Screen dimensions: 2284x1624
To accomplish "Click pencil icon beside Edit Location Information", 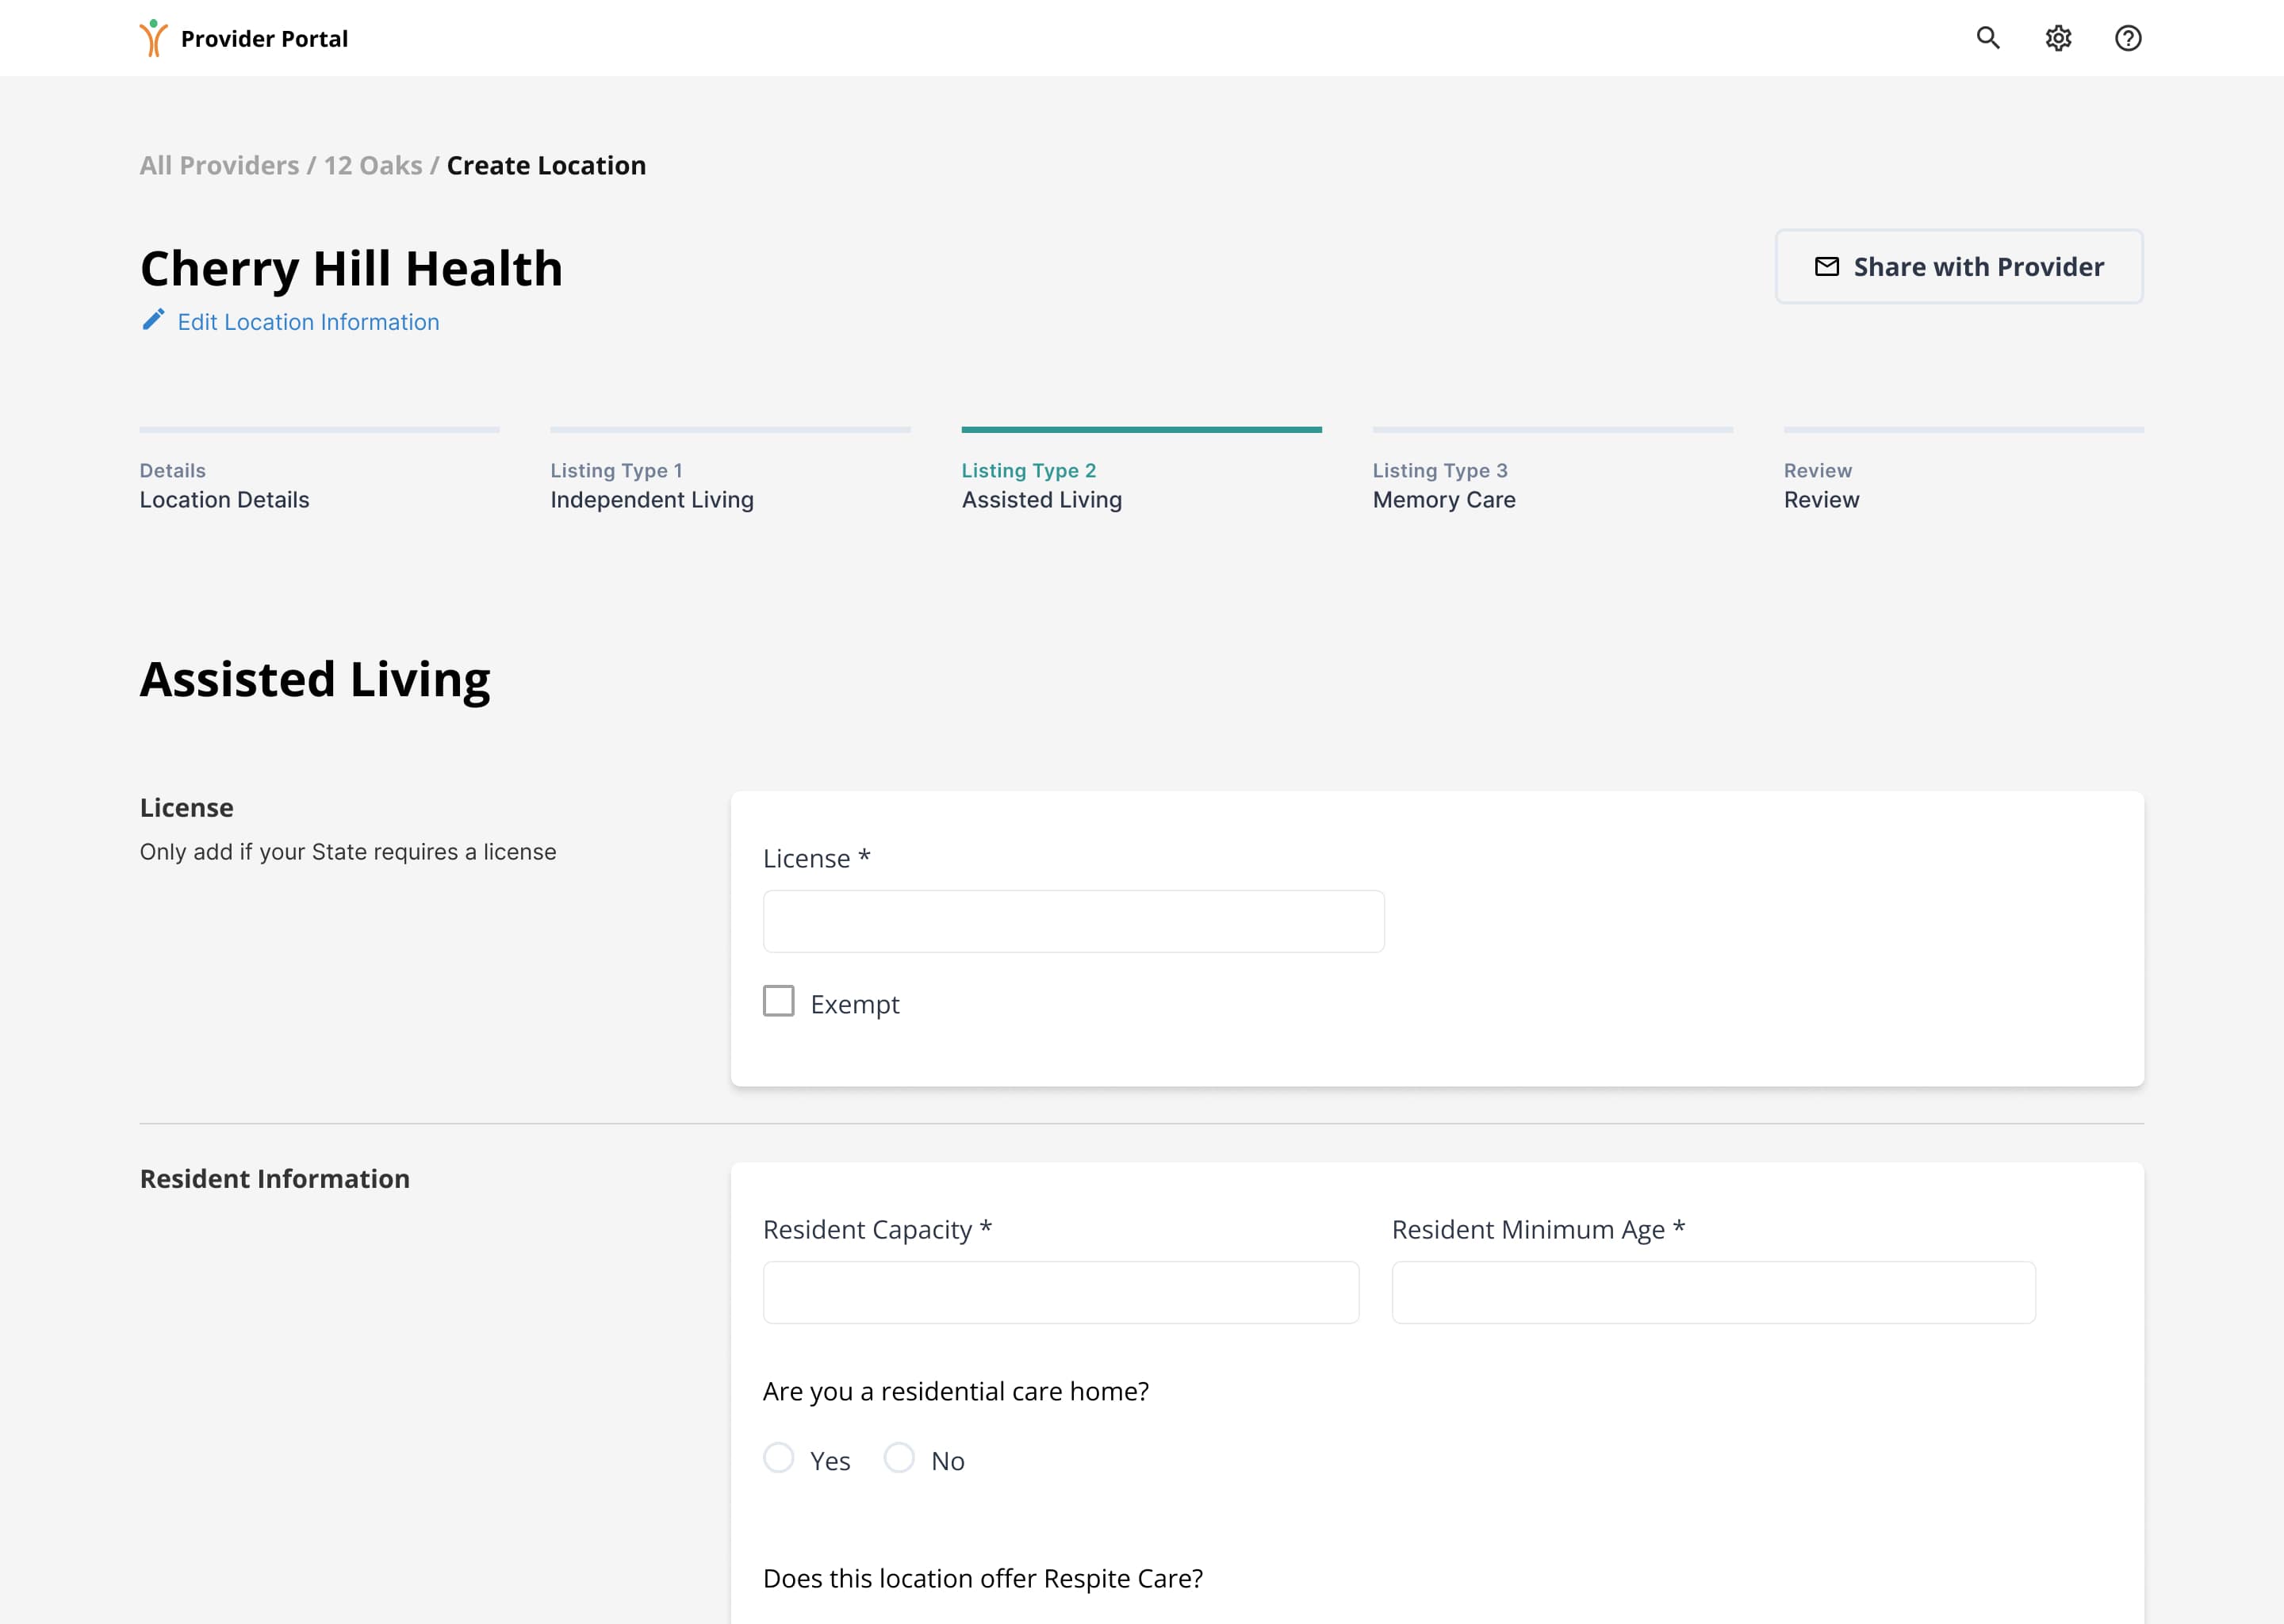I will coord(153,320).
